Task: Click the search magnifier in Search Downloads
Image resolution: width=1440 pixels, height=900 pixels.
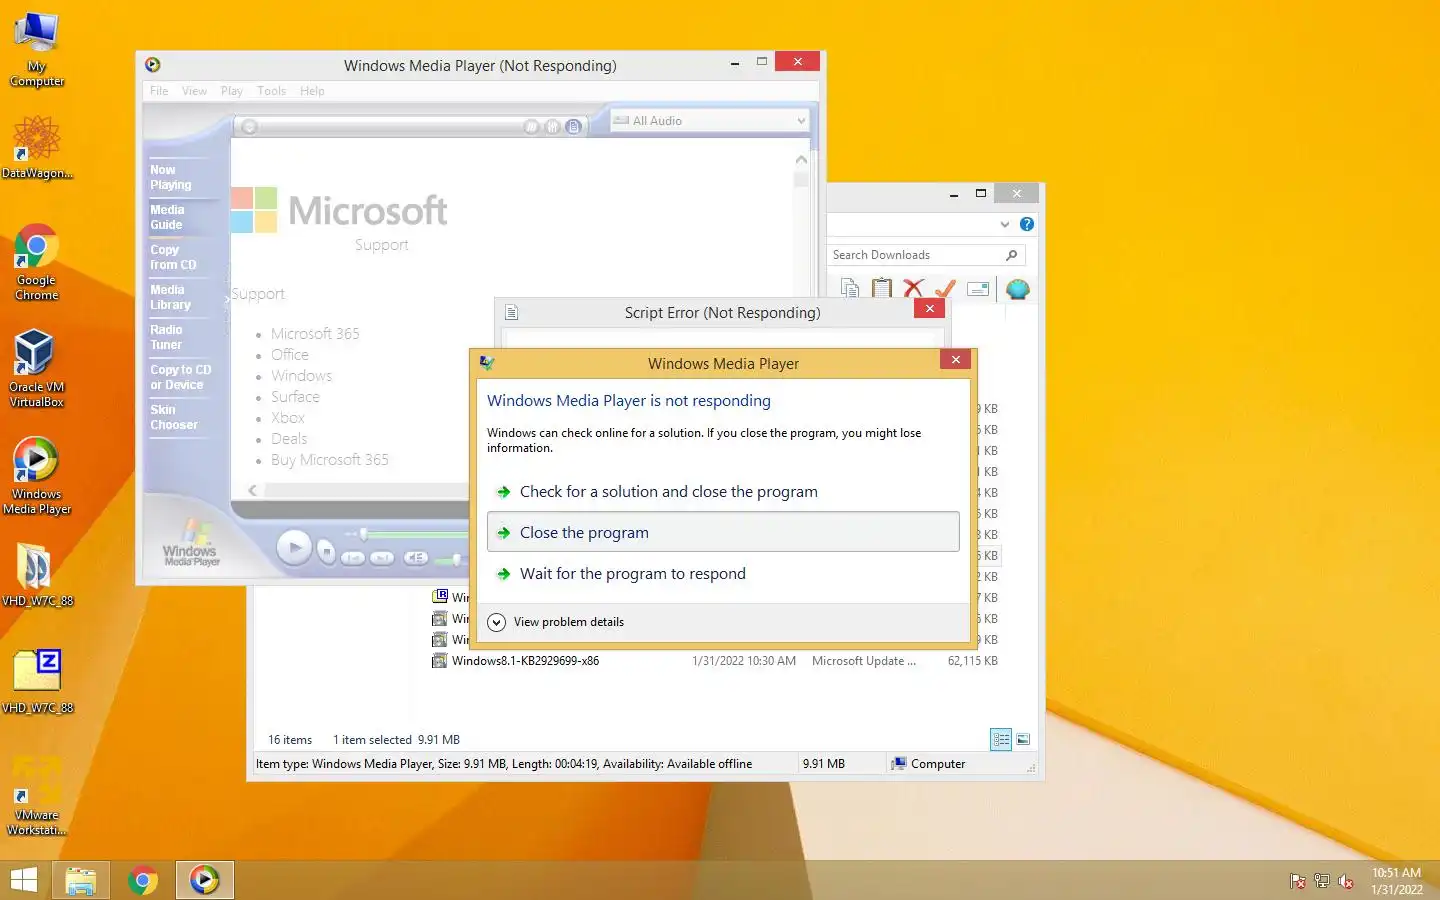Action: [1012, 255]
